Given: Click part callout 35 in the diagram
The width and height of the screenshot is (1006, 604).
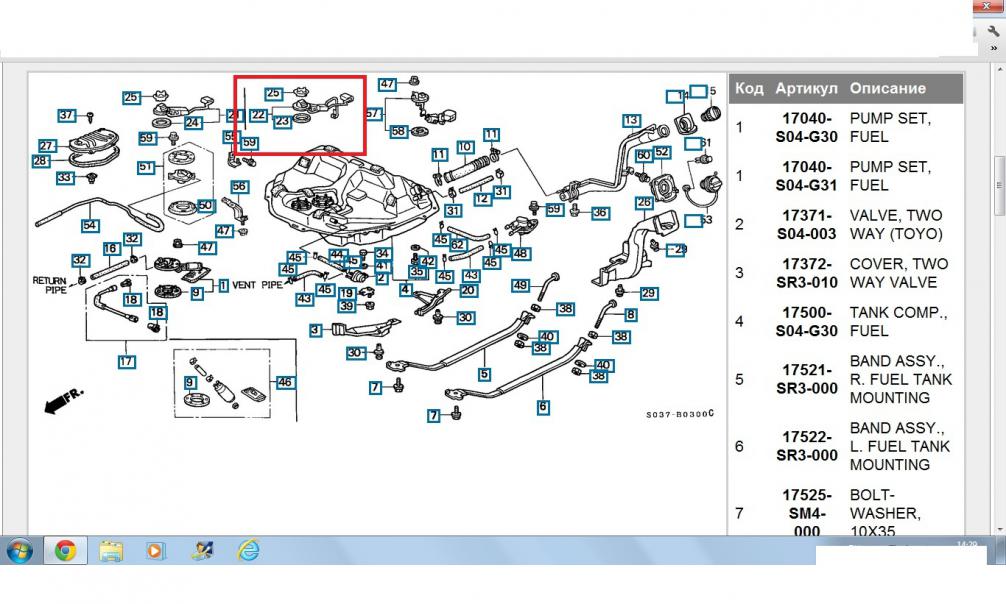Looking at the screenshot, I should tap(418, 272).
